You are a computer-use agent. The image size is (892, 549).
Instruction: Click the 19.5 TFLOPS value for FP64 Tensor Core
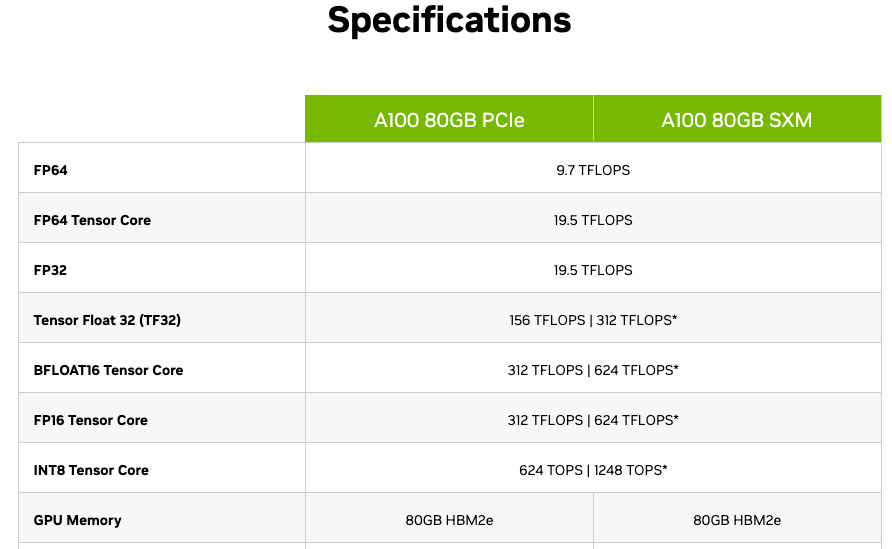point(593,220)
